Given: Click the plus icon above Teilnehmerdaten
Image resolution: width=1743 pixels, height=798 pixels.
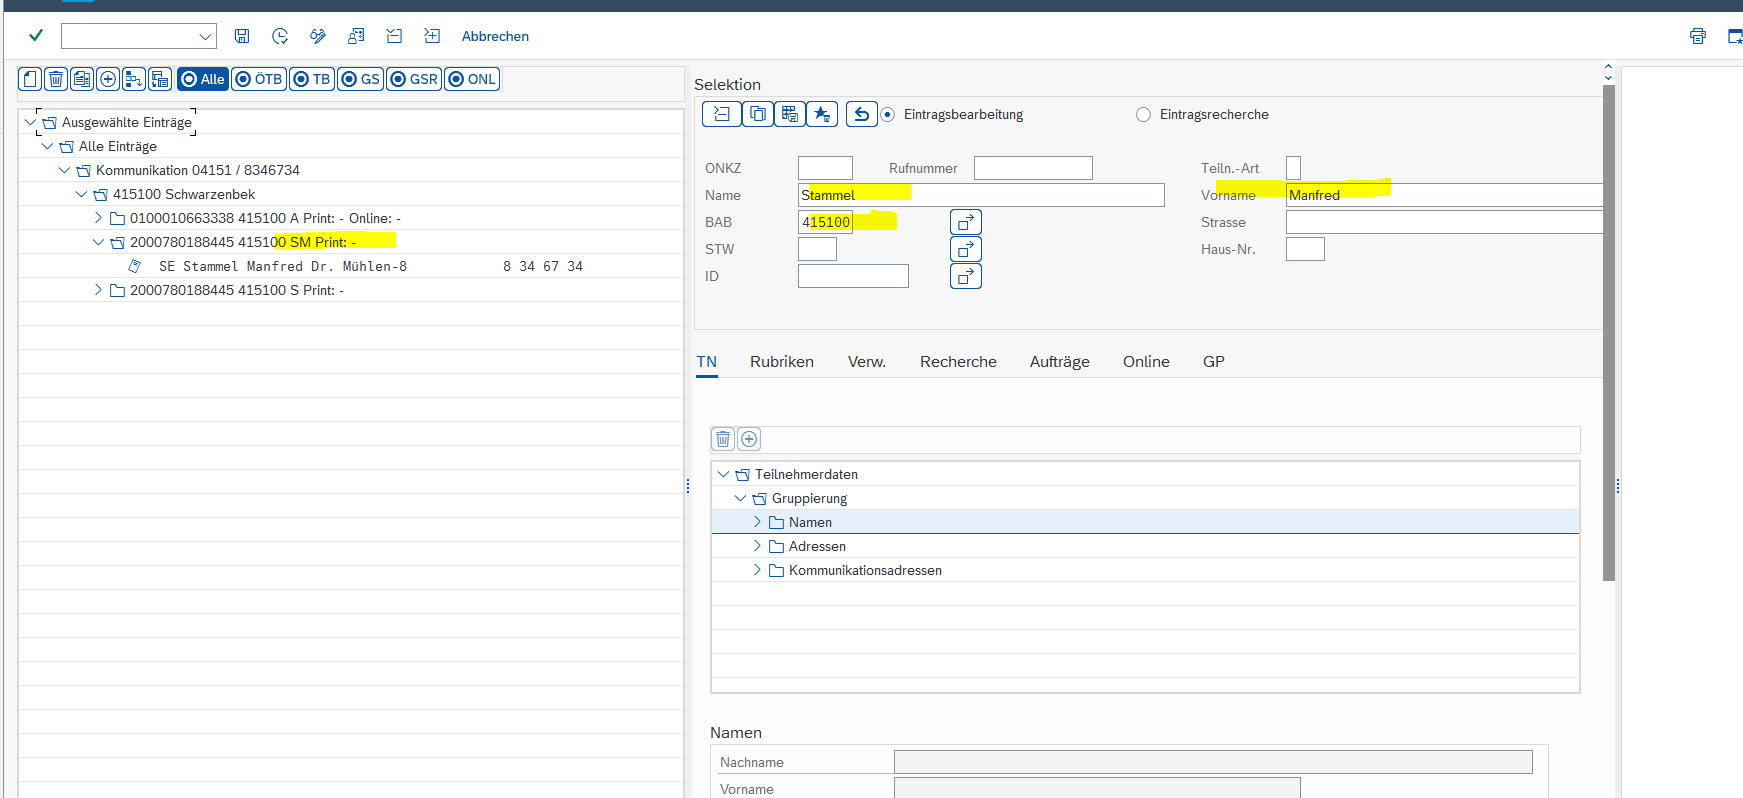Looking at the screenshot, I should pyautogui.click(x=749, y=439).
